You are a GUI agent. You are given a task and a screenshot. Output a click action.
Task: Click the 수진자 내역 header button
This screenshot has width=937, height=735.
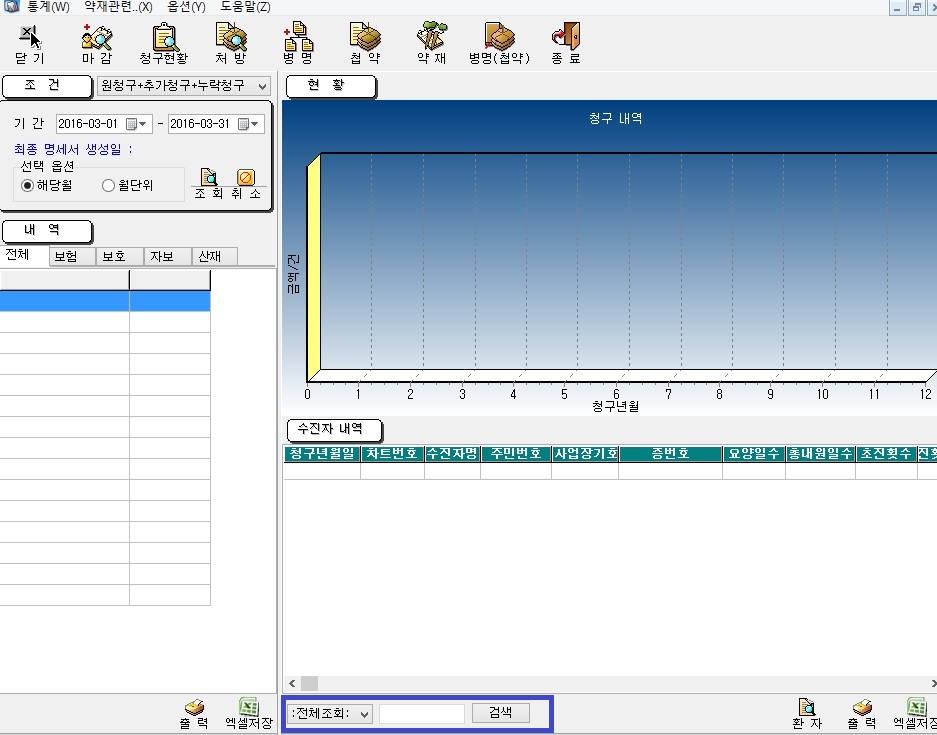coord(335,429)
